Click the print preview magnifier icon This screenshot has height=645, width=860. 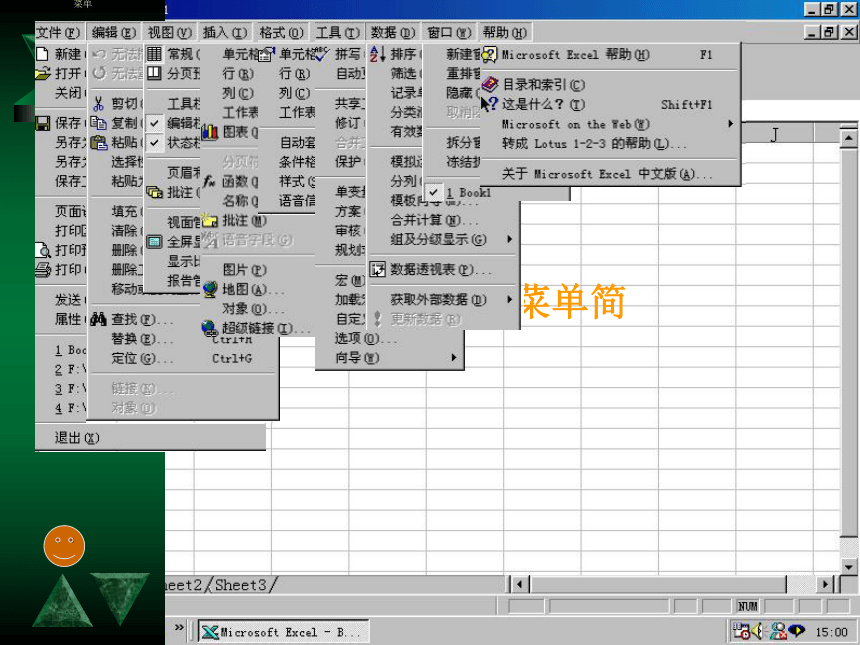(43, 250)
